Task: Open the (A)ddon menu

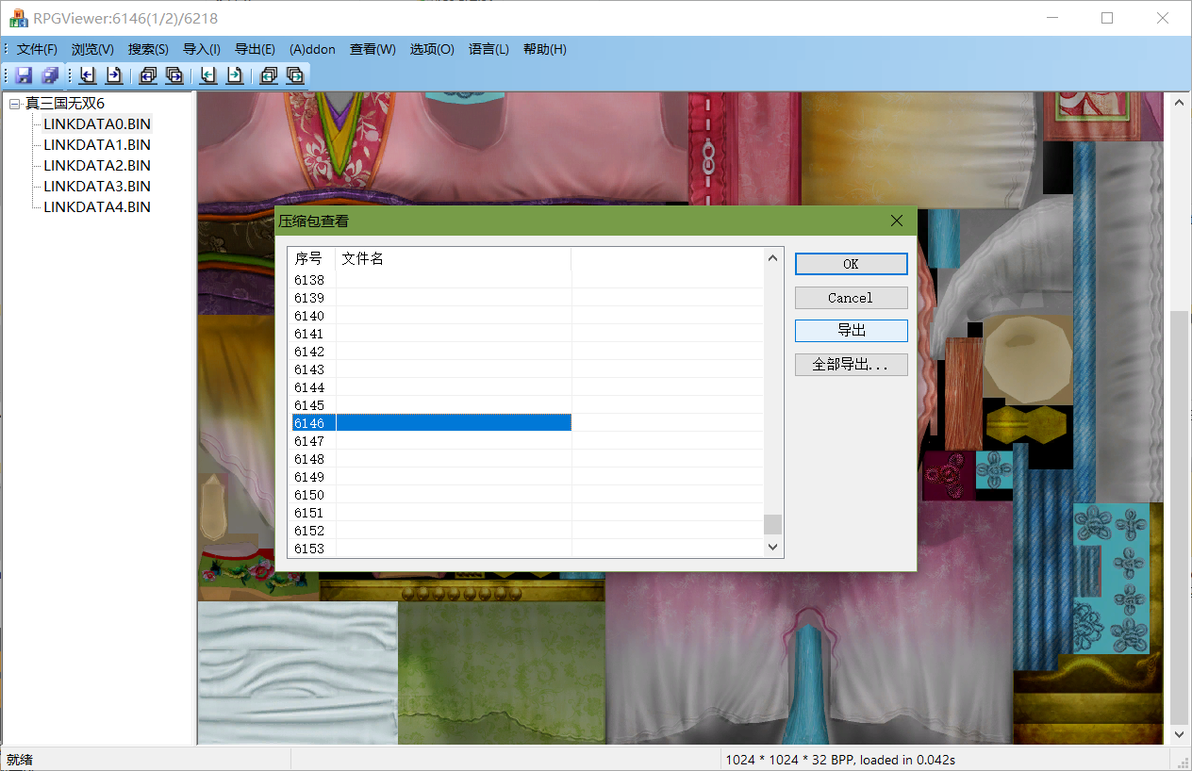Action: coord(312,49)
